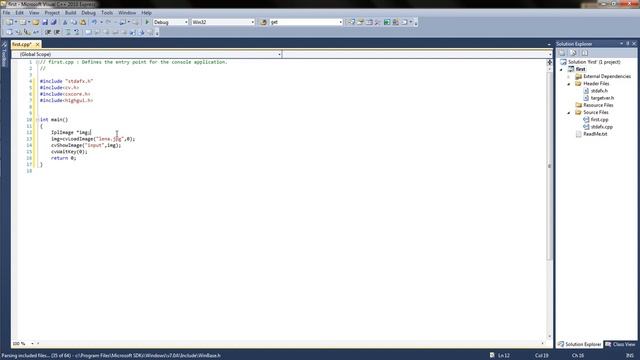Select the first.cpp editor tab
Viewport: 640px width, 360px height.
(22, 44)
